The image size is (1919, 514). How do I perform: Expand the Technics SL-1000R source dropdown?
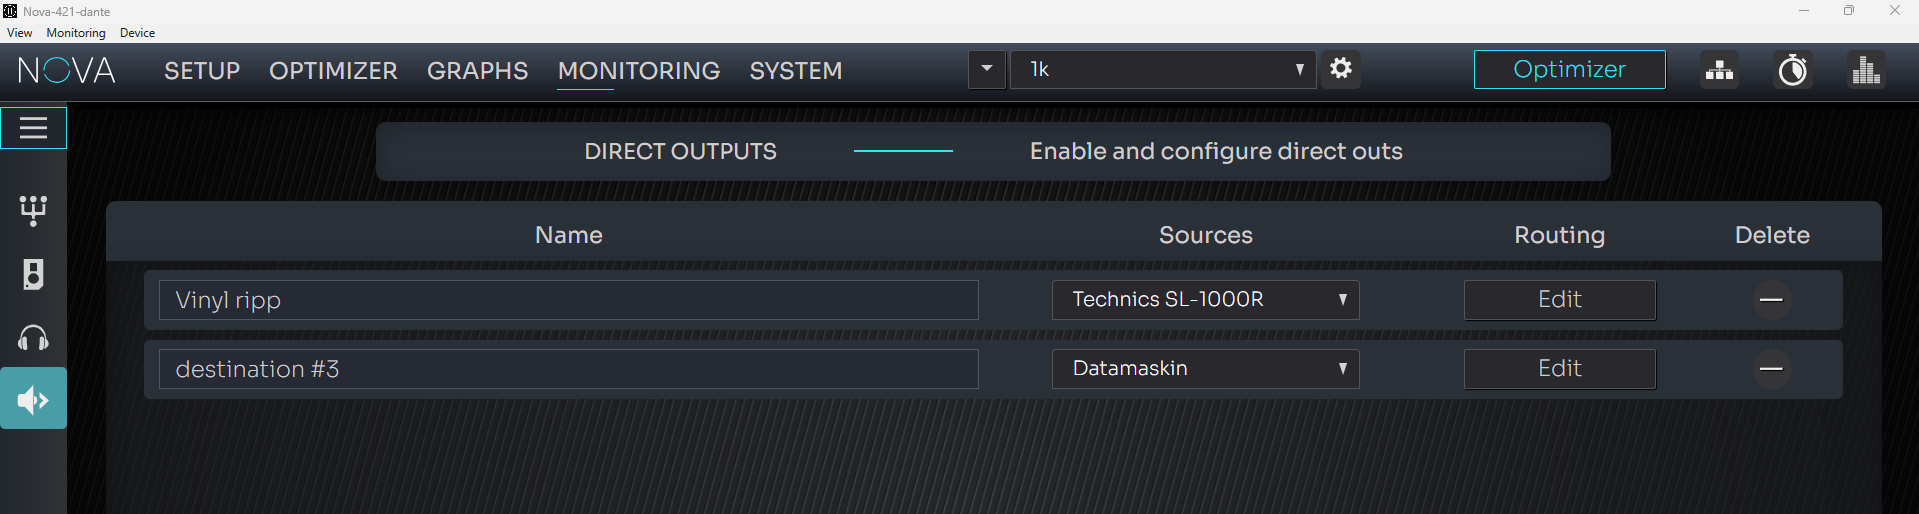1205,300
